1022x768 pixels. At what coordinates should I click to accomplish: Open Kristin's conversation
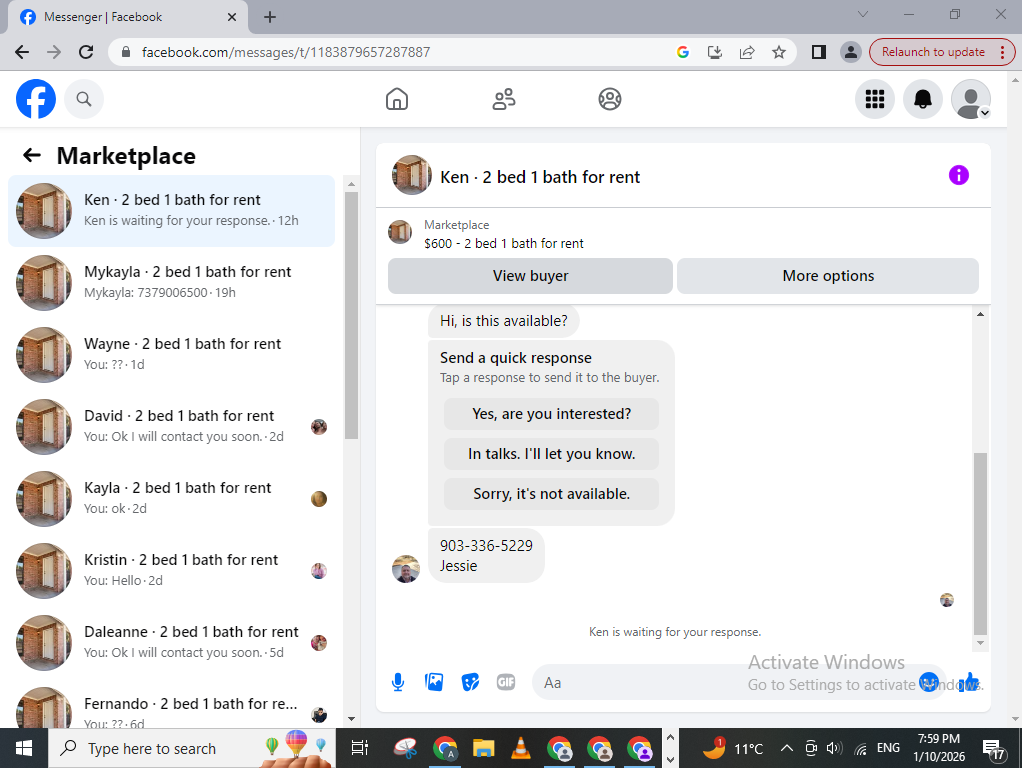[x=171, y=570]
